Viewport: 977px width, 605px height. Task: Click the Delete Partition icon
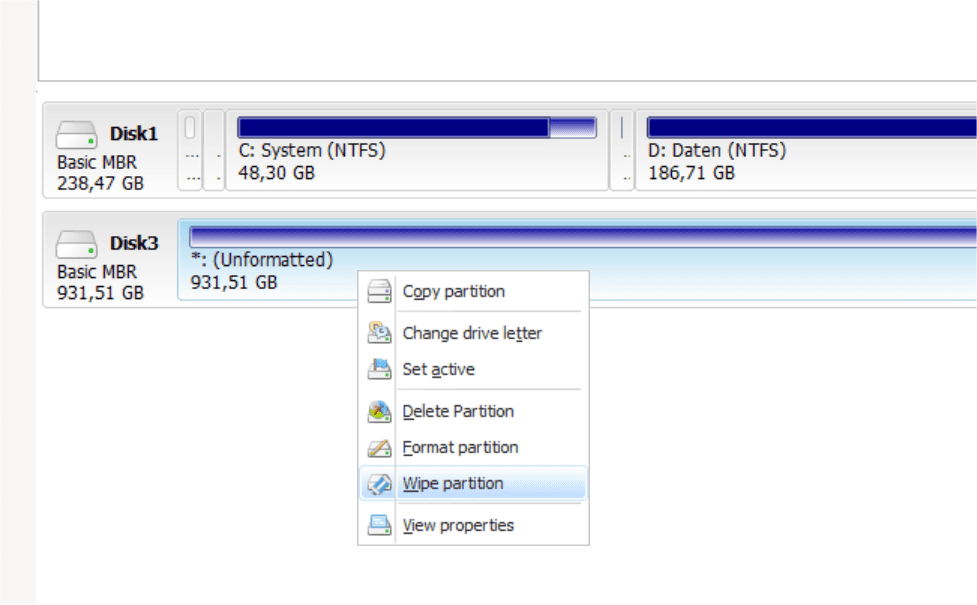click(x=379, y=412)
